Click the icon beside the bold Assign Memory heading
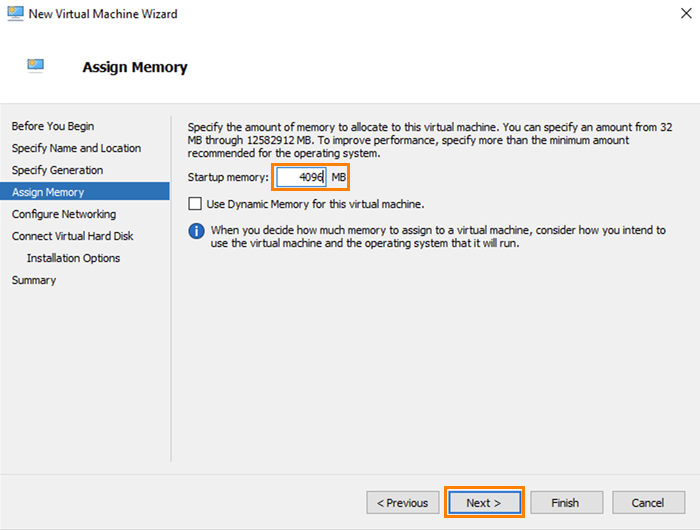700x530 pixels. (36, 67)
